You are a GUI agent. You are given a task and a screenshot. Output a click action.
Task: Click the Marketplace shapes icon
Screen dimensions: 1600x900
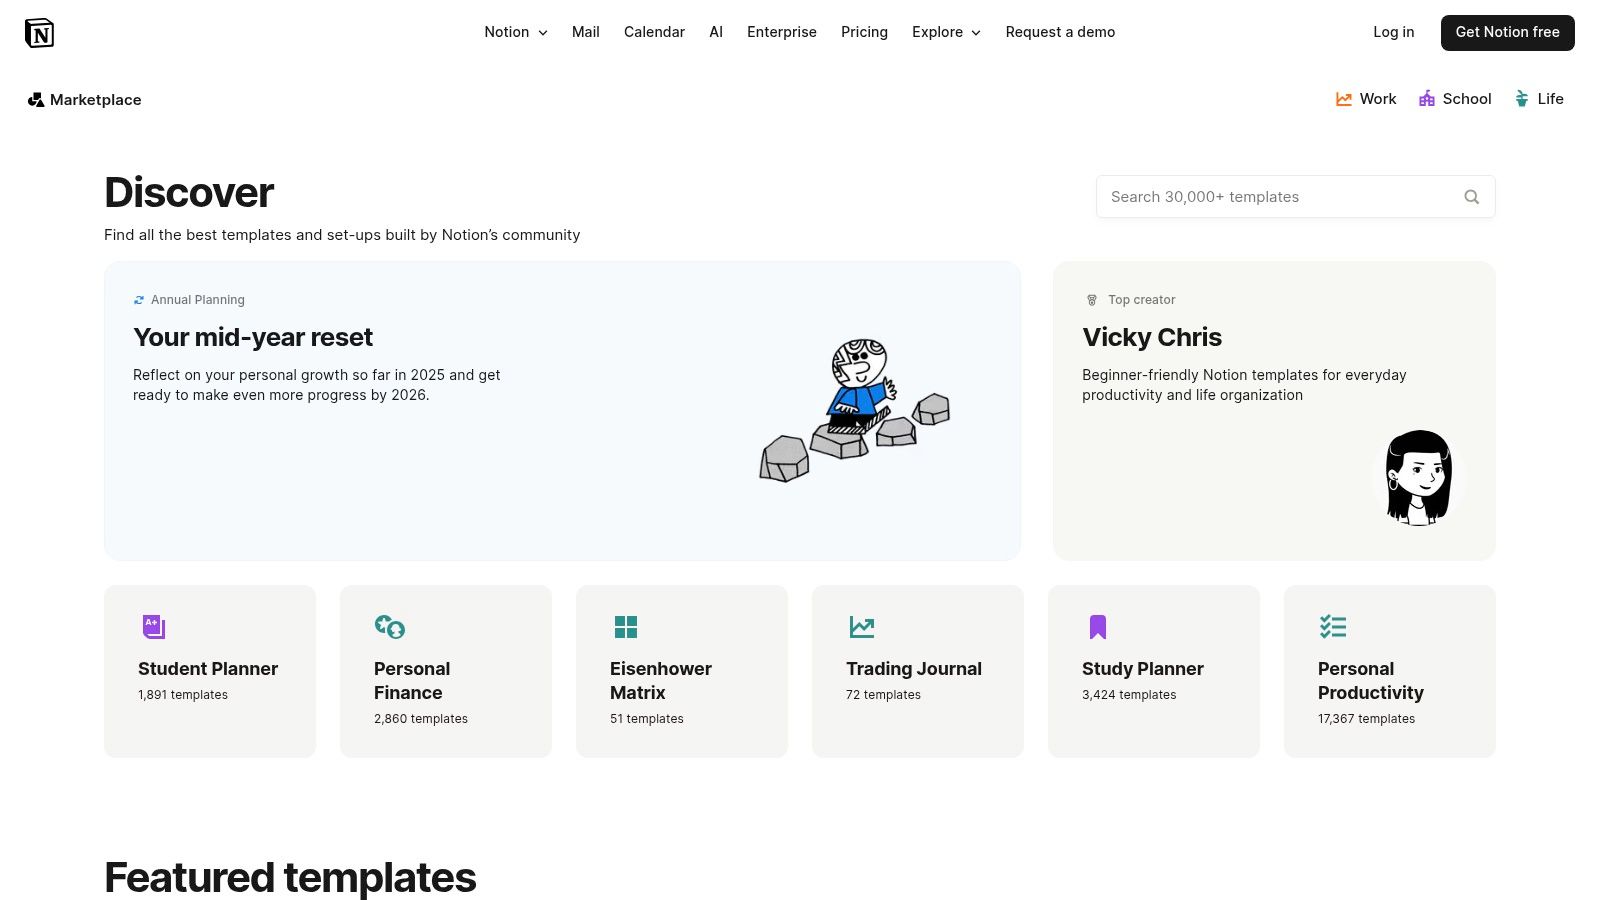[x=36, y=100]
